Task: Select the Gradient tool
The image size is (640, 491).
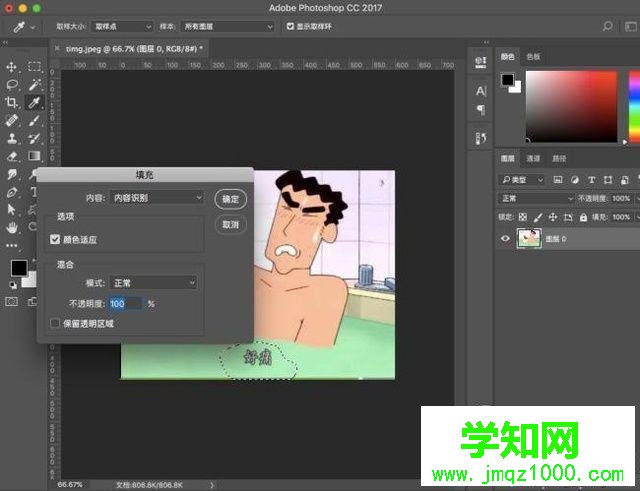Action: [34, 156]
